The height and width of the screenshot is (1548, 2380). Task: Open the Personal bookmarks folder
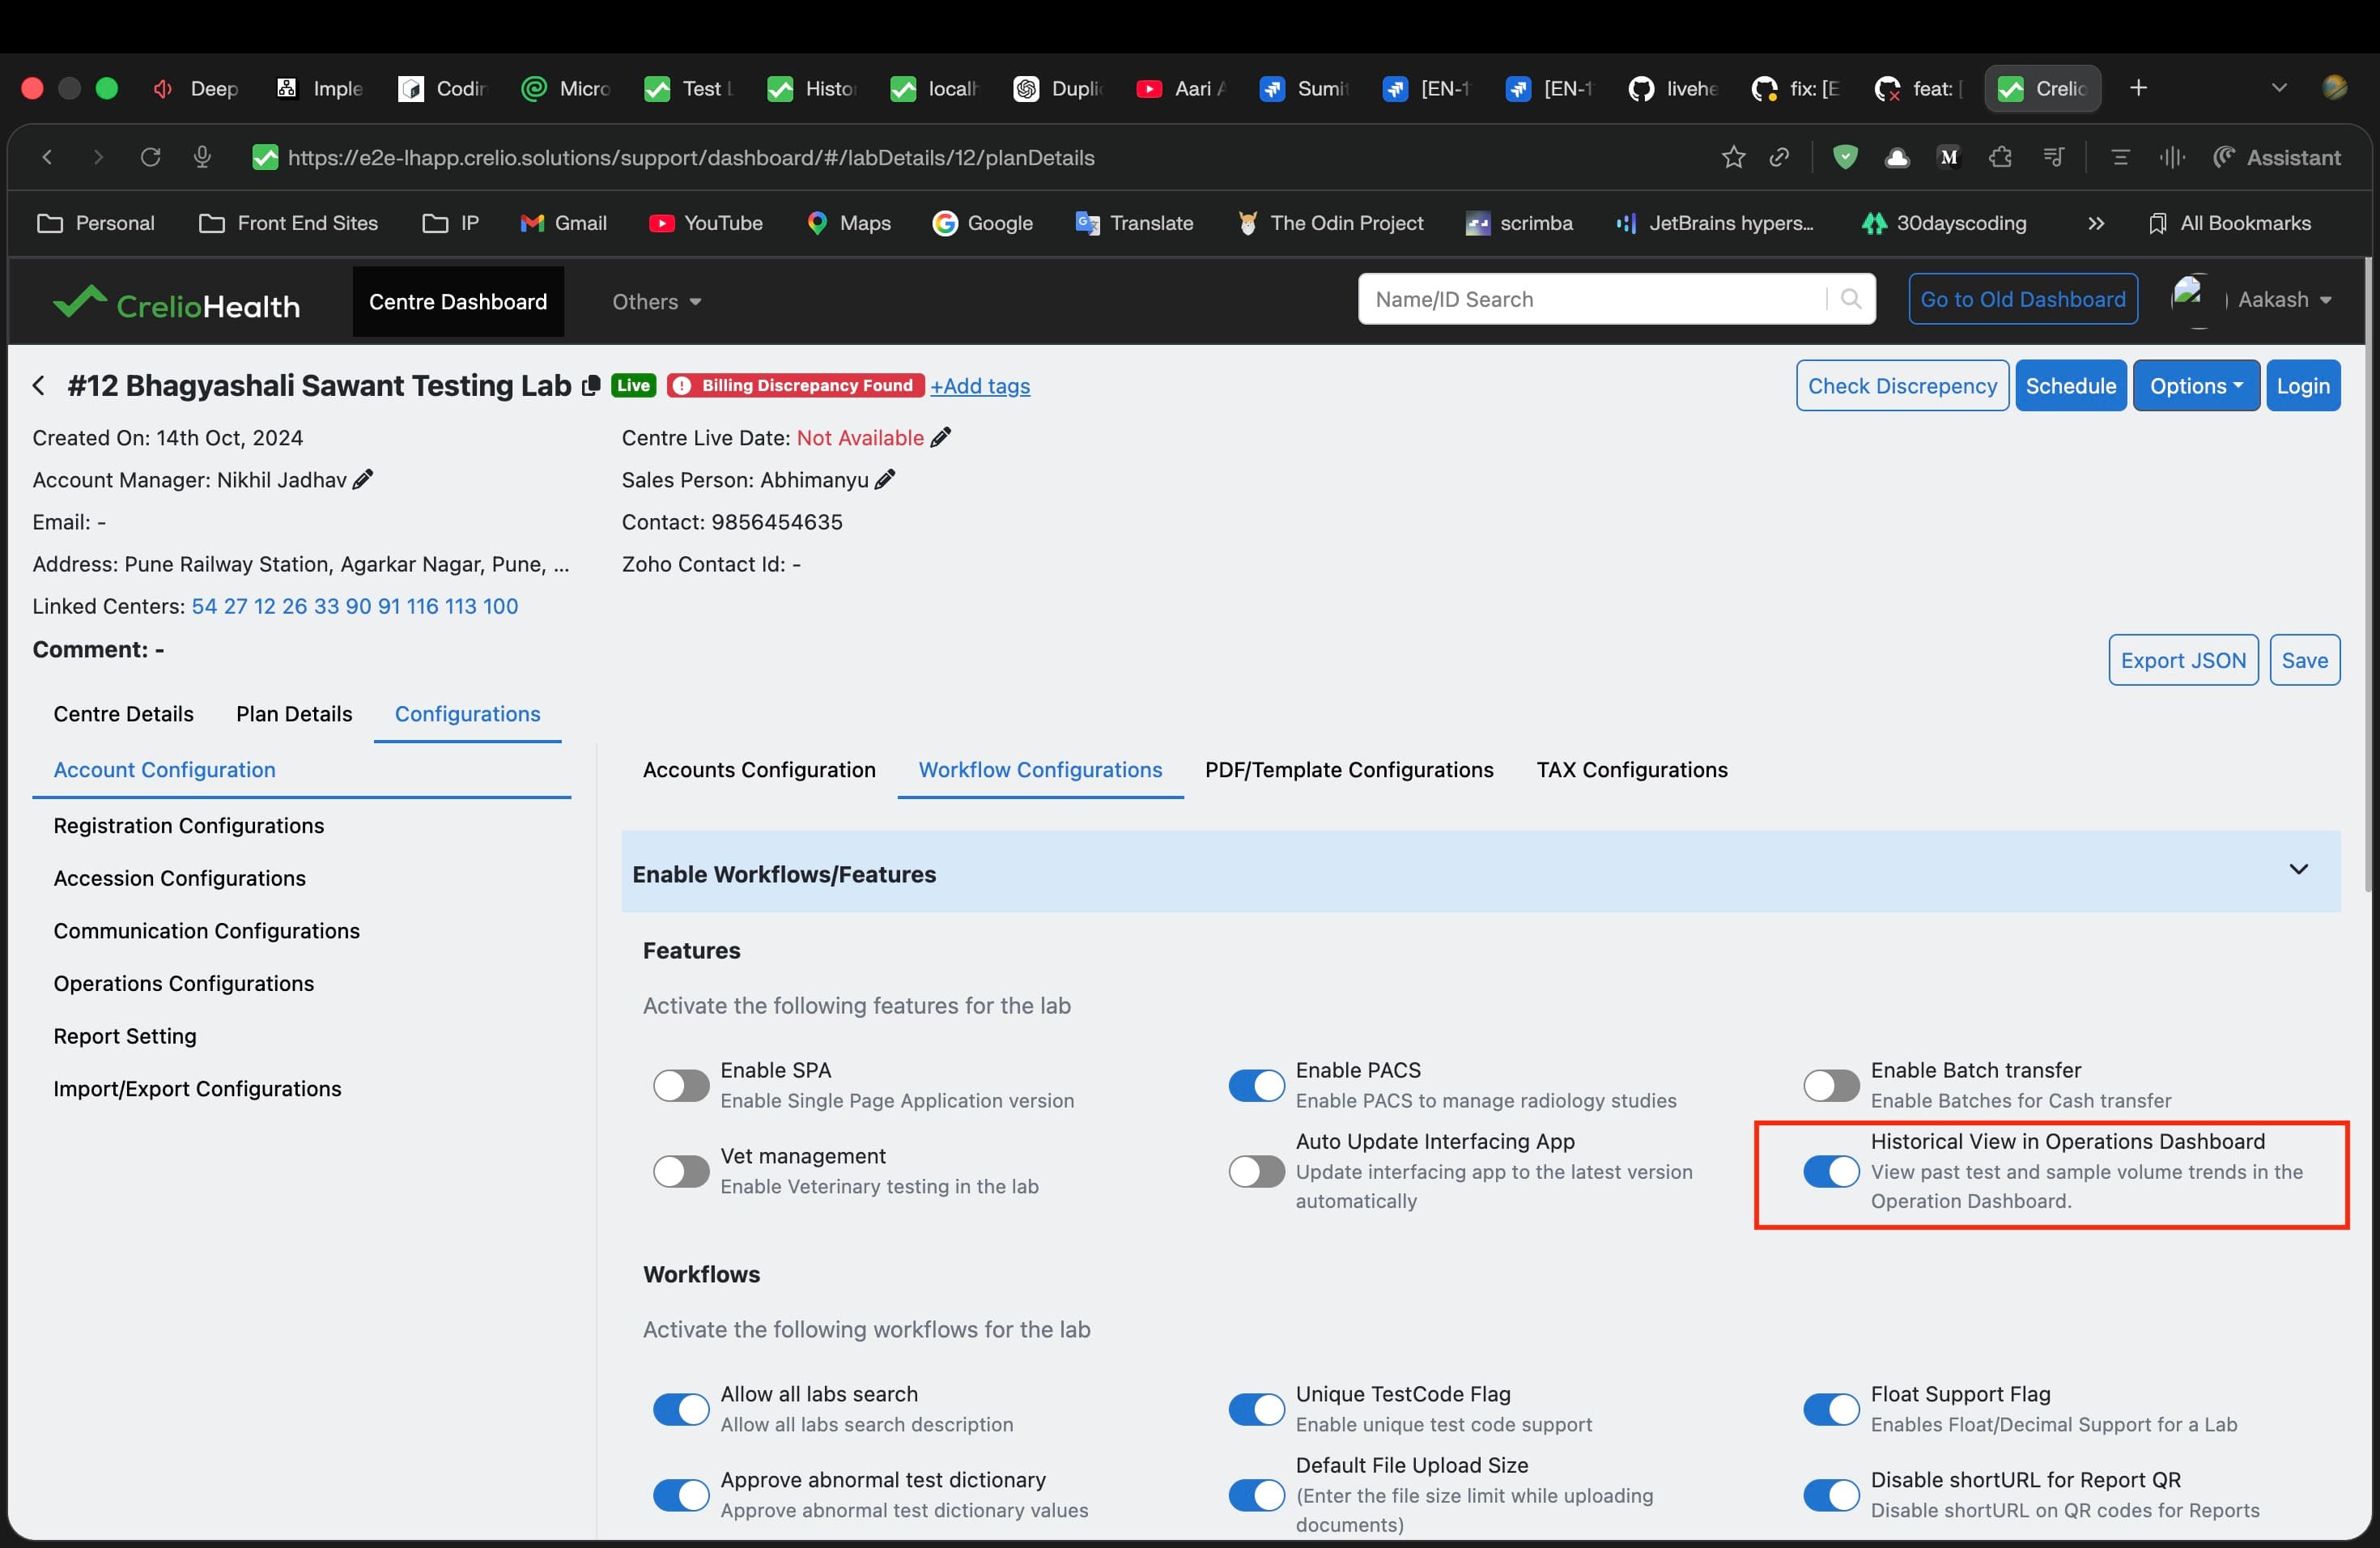tap(96, 223)
